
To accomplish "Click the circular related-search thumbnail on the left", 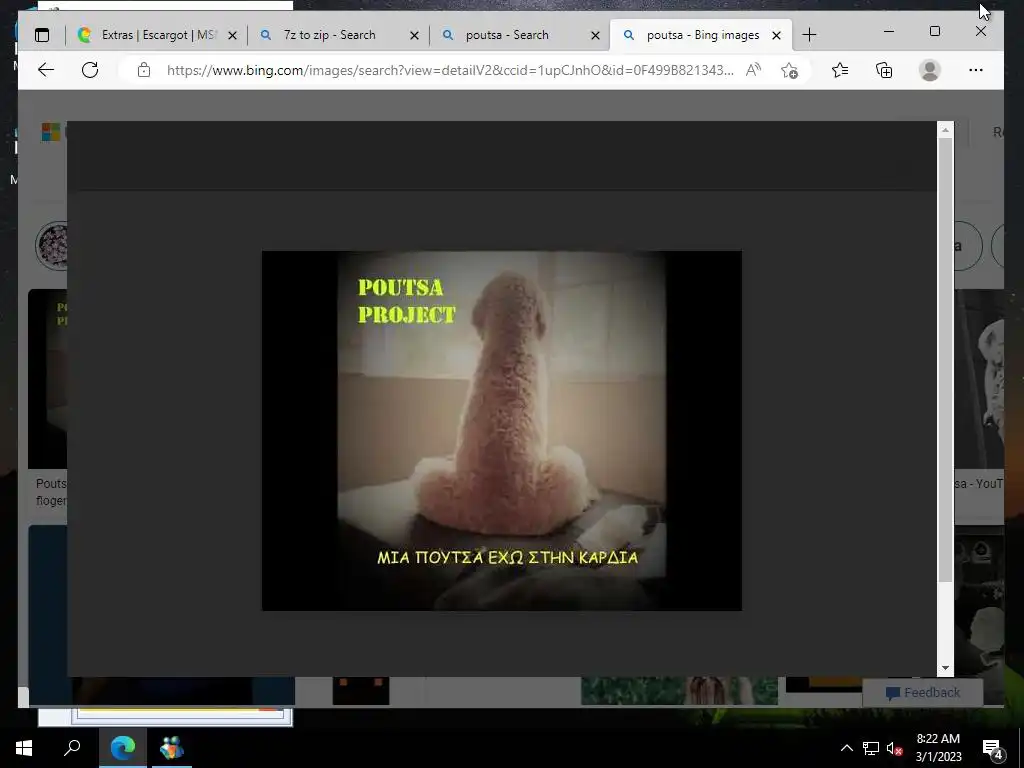I will point(52,246).
